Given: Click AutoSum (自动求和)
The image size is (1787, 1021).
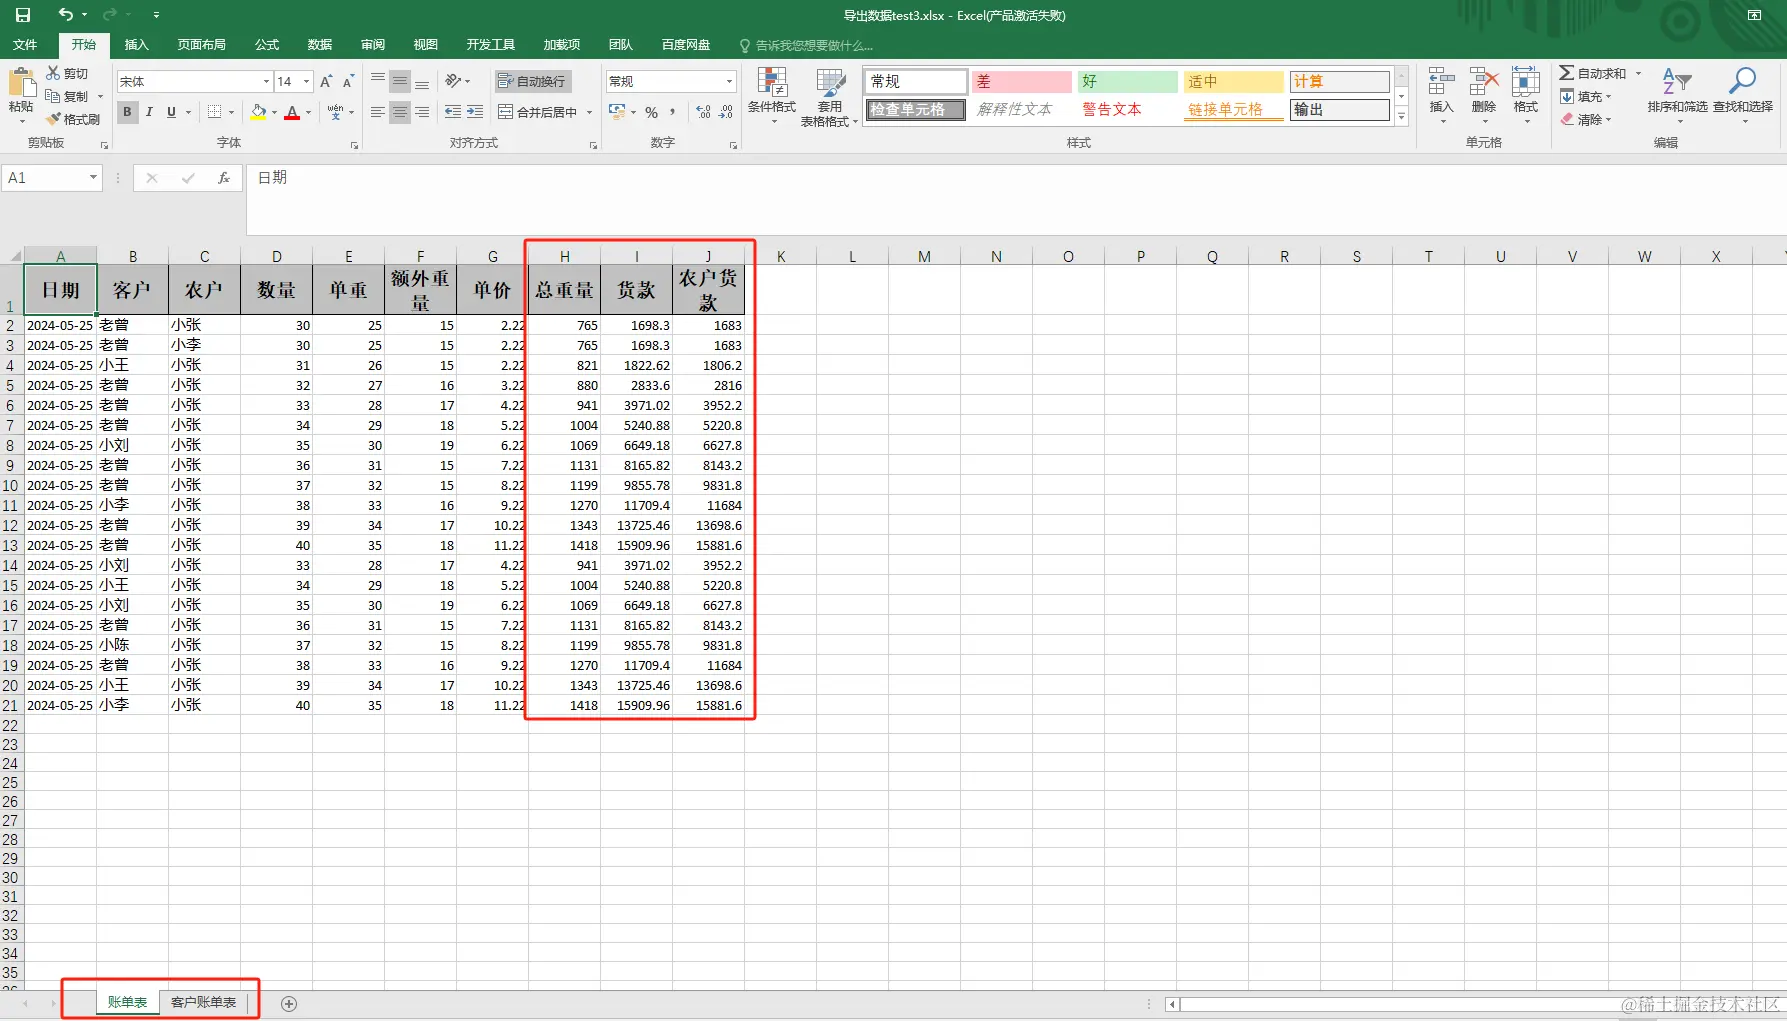Looking at the screenshot, I should (x=1594, y=73).
